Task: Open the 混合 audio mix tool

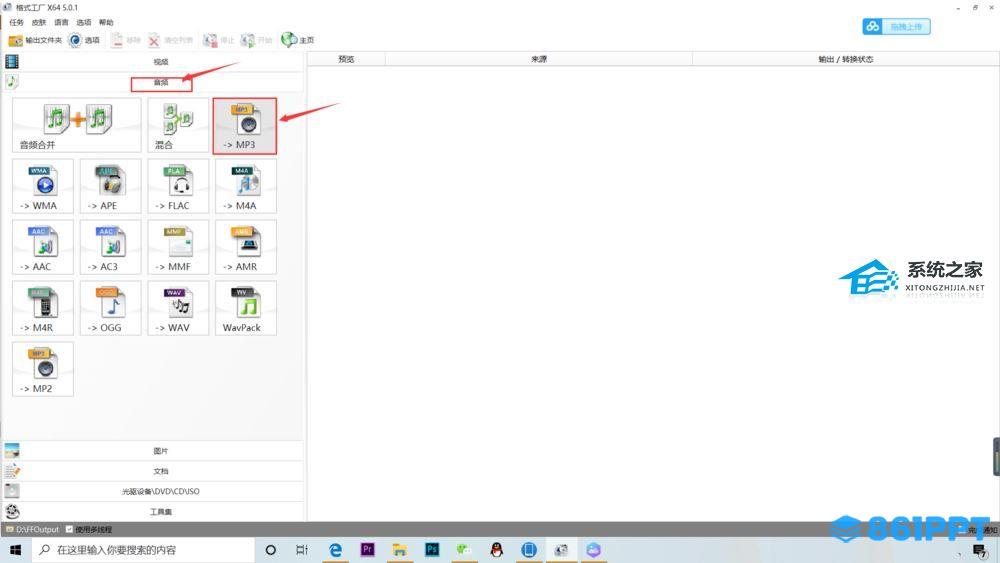Action: click(178, 125)
